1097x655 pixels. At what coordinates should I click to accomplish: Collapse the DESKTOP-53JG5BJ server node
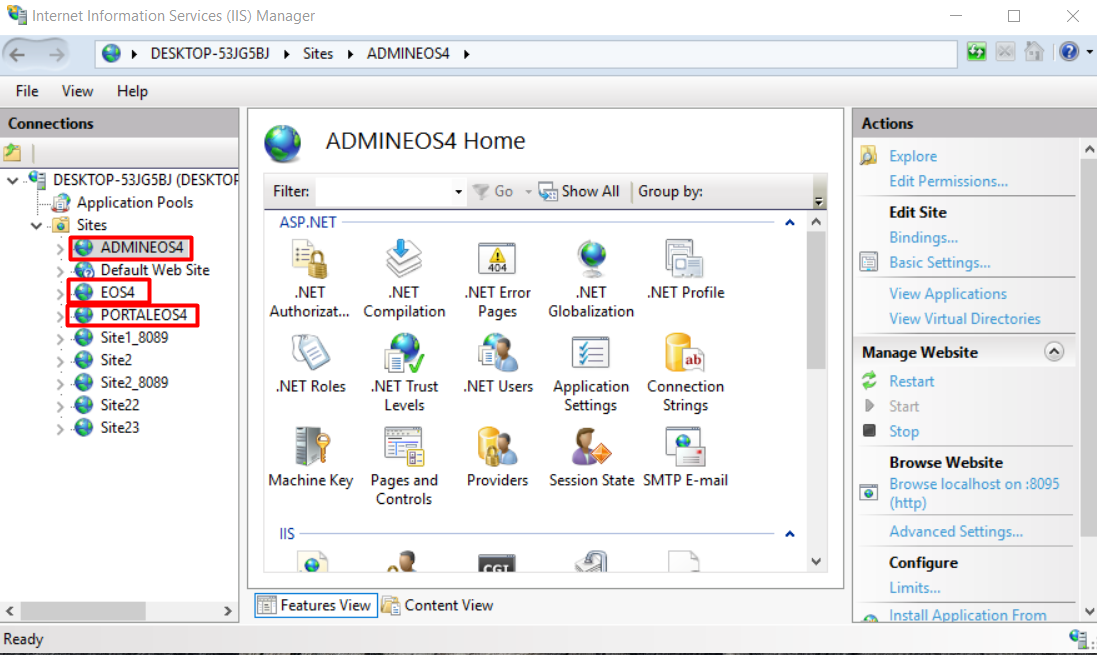[12, 181]
